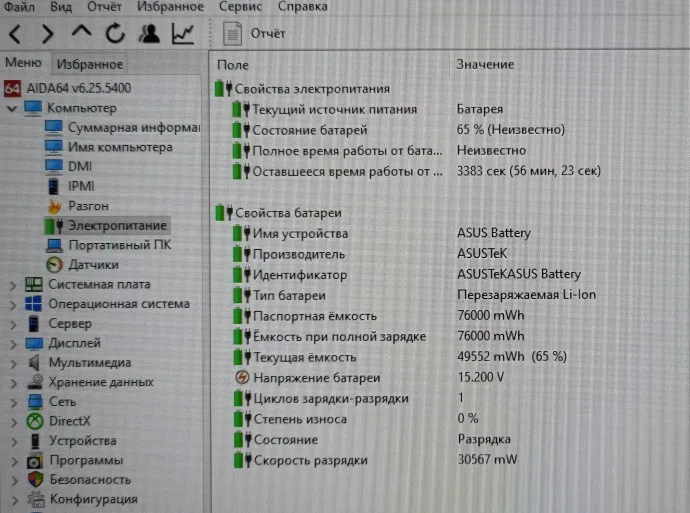The image size is (690, 513).
Task: Select the Дисплей monitor icon
Action: tap(34, 343)
